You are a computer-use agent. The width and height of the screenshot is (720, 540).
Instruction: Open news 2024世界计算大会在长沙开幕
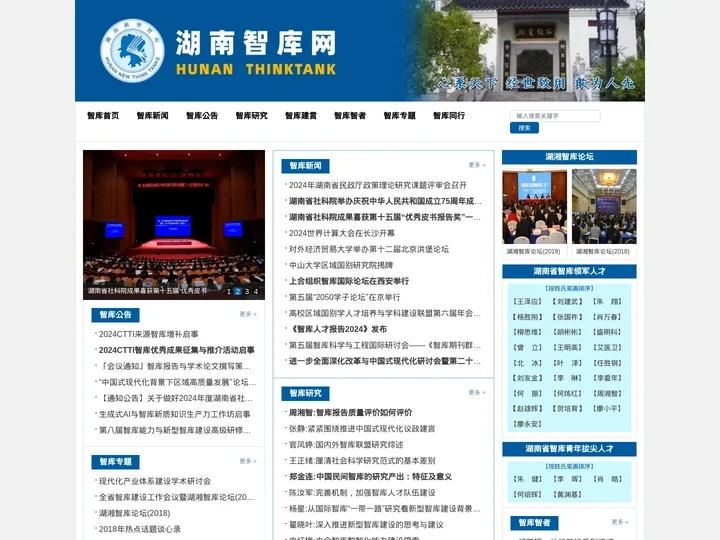pyautogui.click(x=342, y=233)
